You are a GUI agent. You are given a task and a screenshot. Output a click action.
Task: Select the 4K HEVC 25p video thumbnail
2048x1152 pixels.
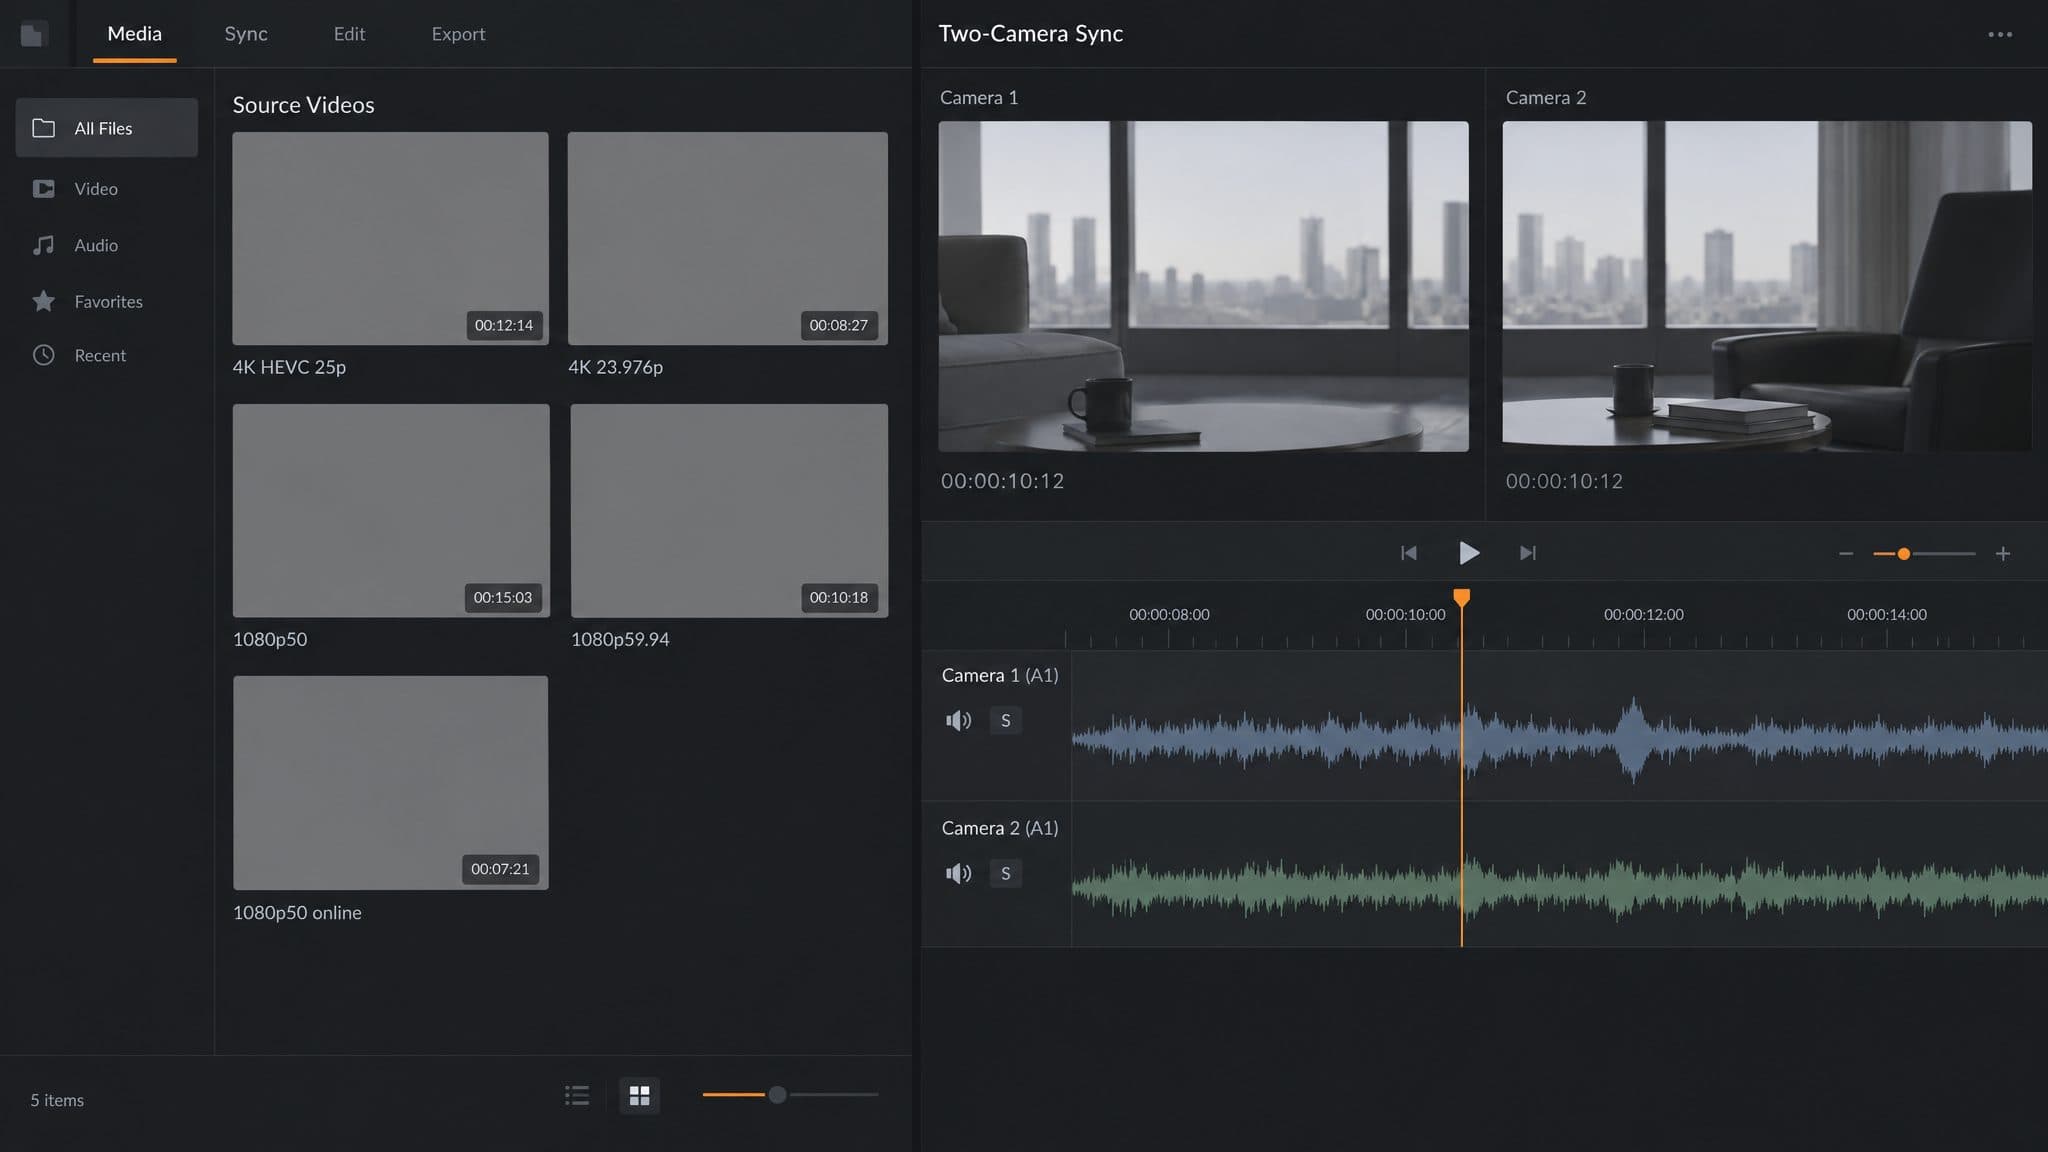point(390,238)
